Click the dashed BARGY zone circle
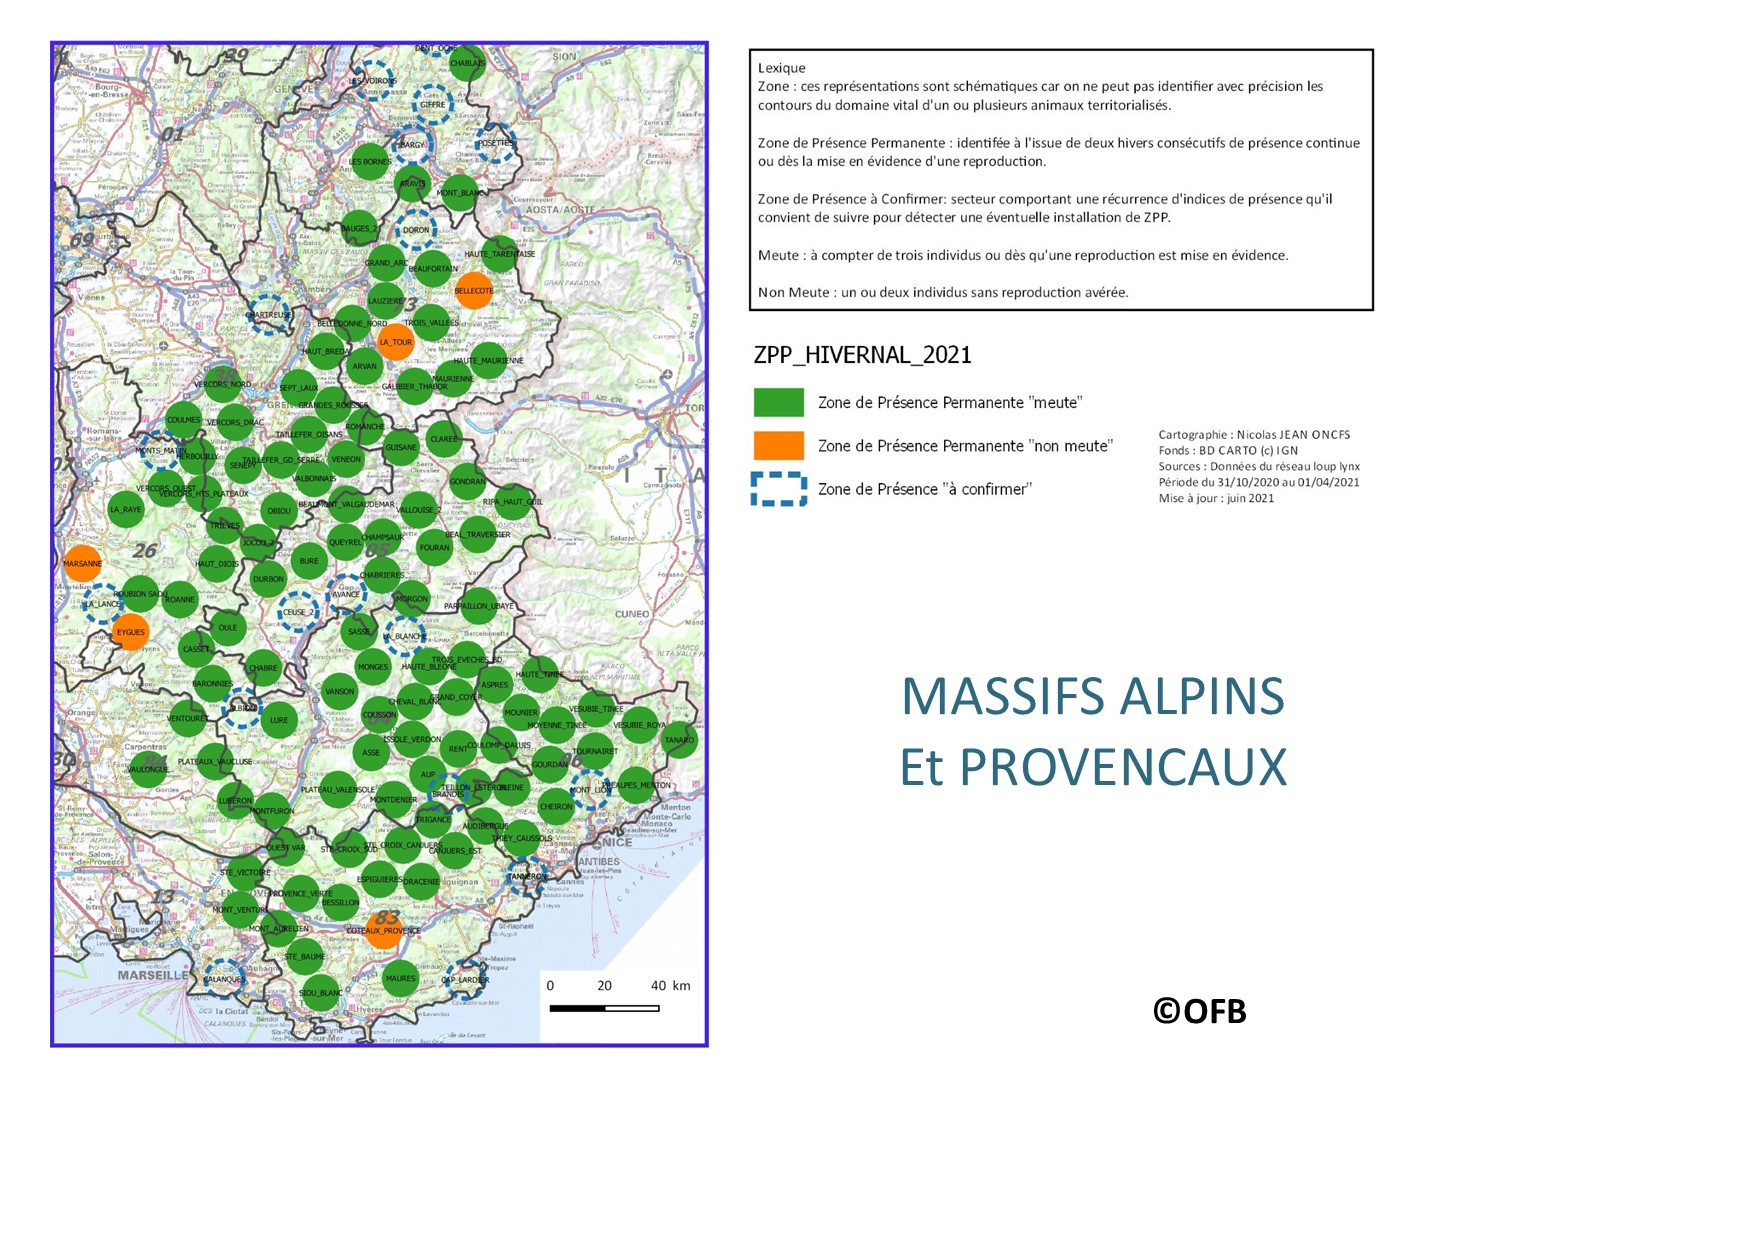This screenshot has width=1754, height=1240. (411, 145)
